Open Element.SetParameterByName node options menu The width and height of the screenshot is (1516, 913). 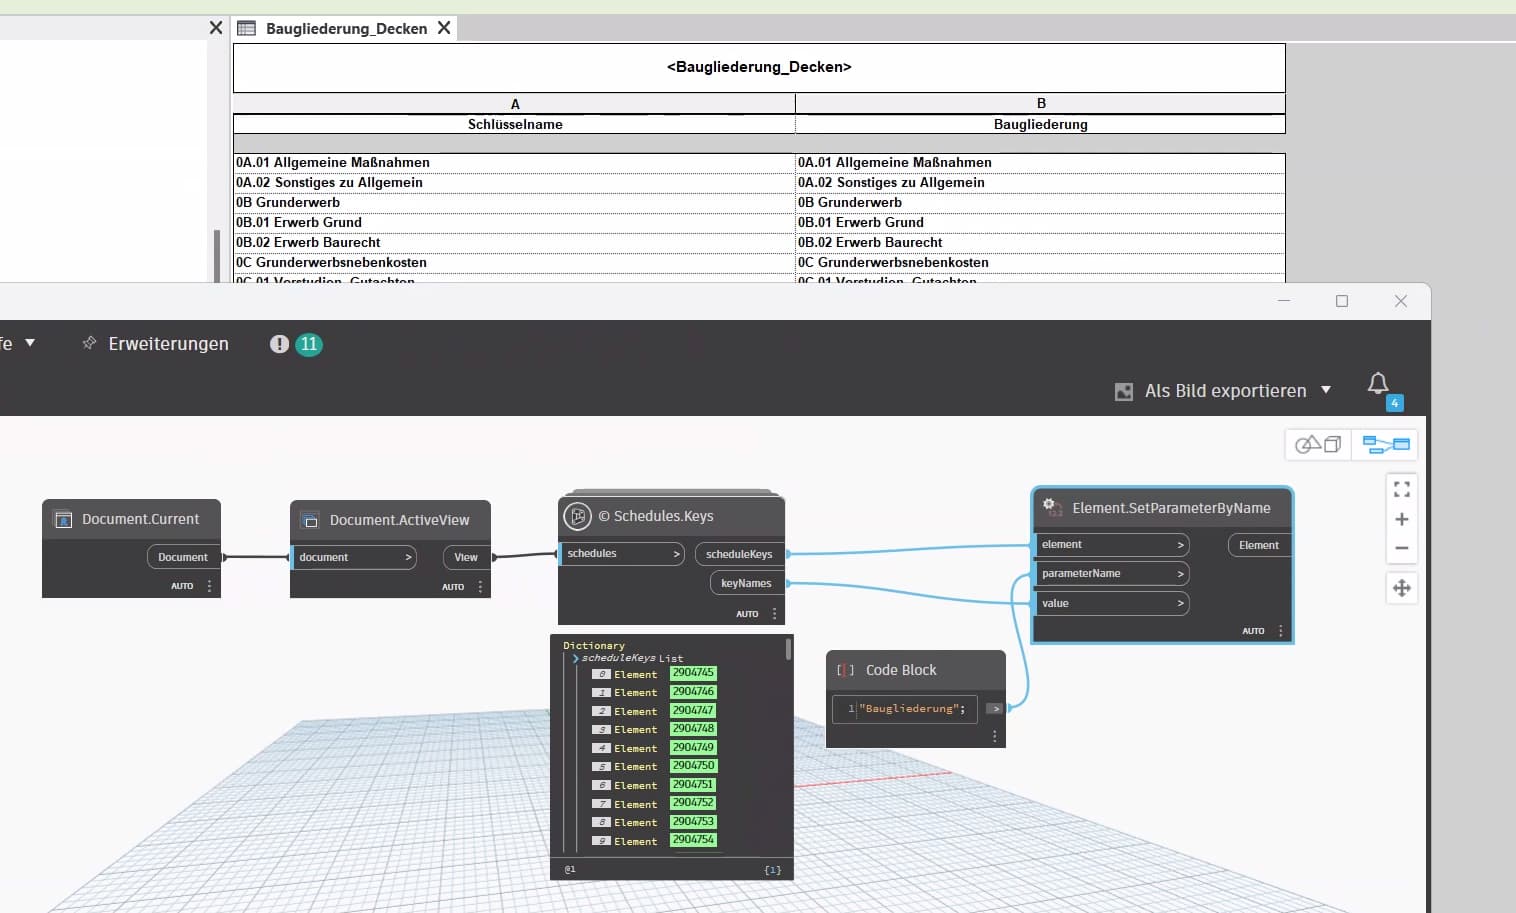coord(1281,631)
